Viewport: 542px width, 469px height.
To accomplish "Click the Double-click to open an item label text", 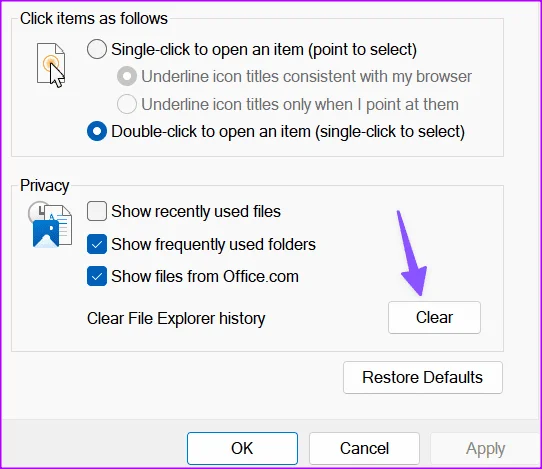I will point(288,132).
